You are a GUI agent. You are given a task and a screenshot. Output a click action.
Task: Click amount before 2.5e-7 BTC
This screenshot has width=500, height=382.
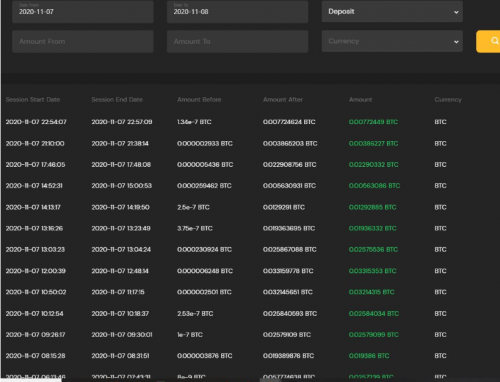click(x=193, y=207)
